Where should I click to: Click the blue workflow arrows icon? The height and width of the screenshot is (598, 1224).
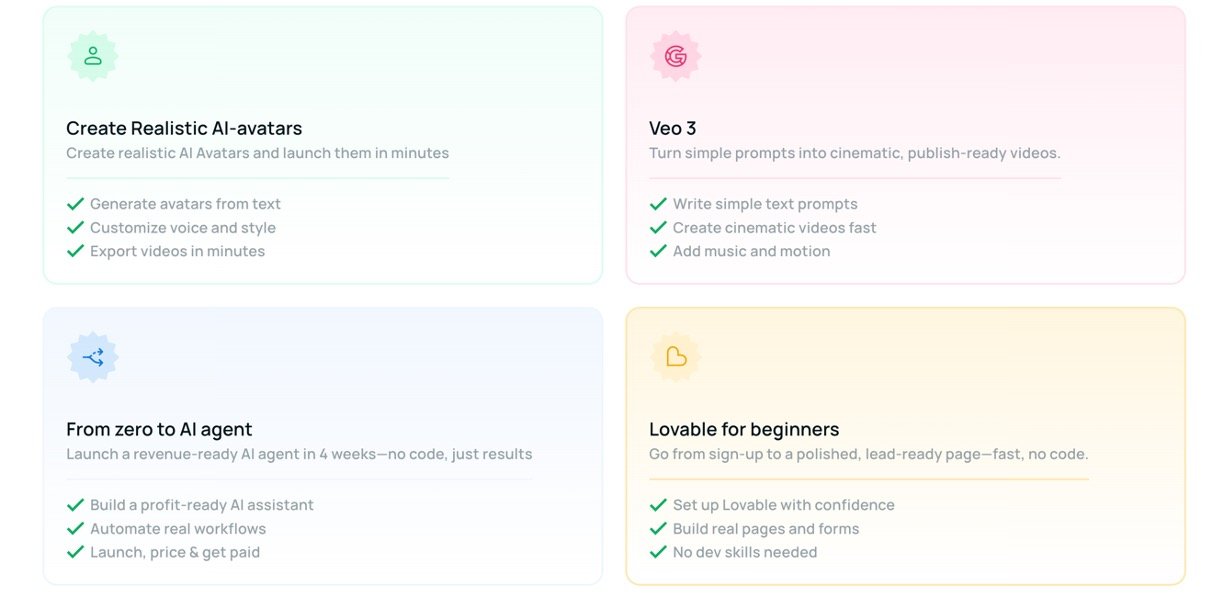click(x=93, y=357)
